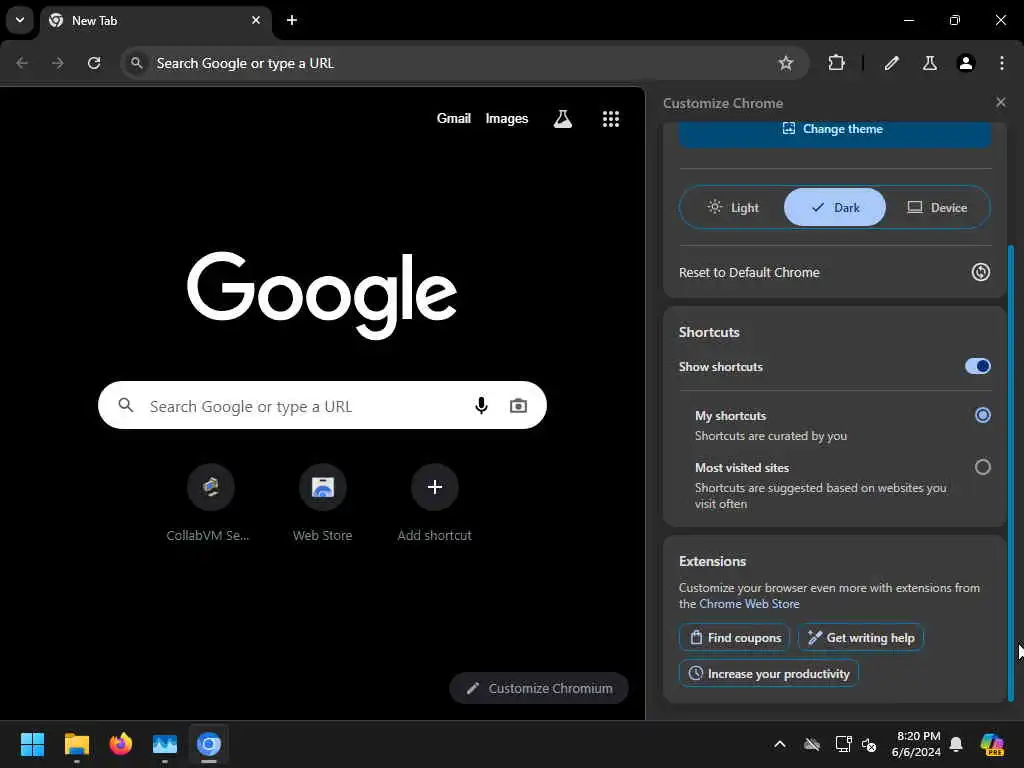
Task: Click the Get writing help chip
Action: (x=861, y=637)
